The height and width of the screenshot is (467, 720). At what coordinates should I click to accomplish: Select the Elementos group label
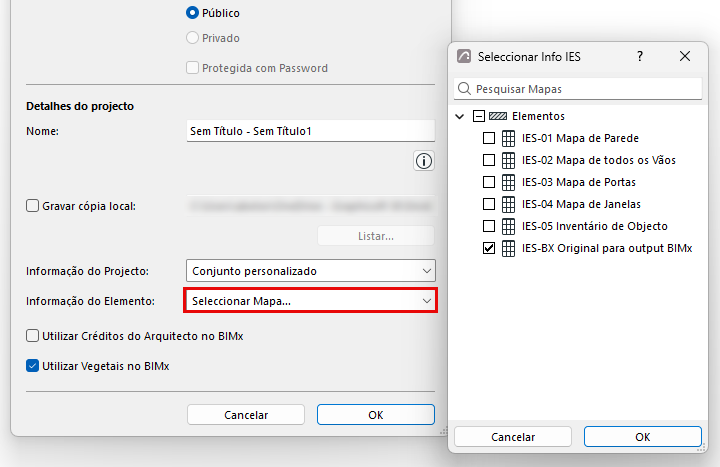(x=538, y=116)
